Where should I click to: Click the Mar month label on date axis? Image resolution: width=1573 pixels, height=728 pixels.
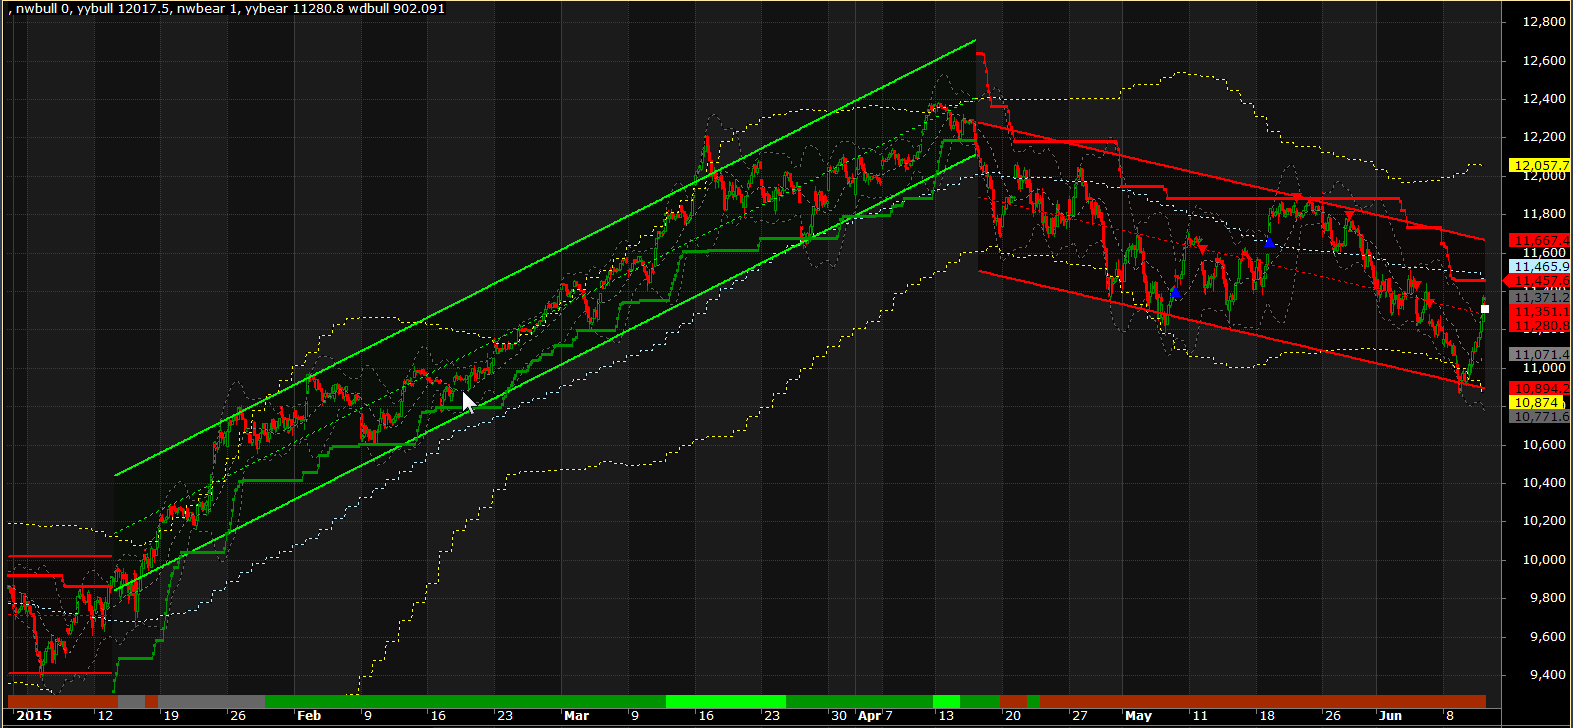click(576, 716)
